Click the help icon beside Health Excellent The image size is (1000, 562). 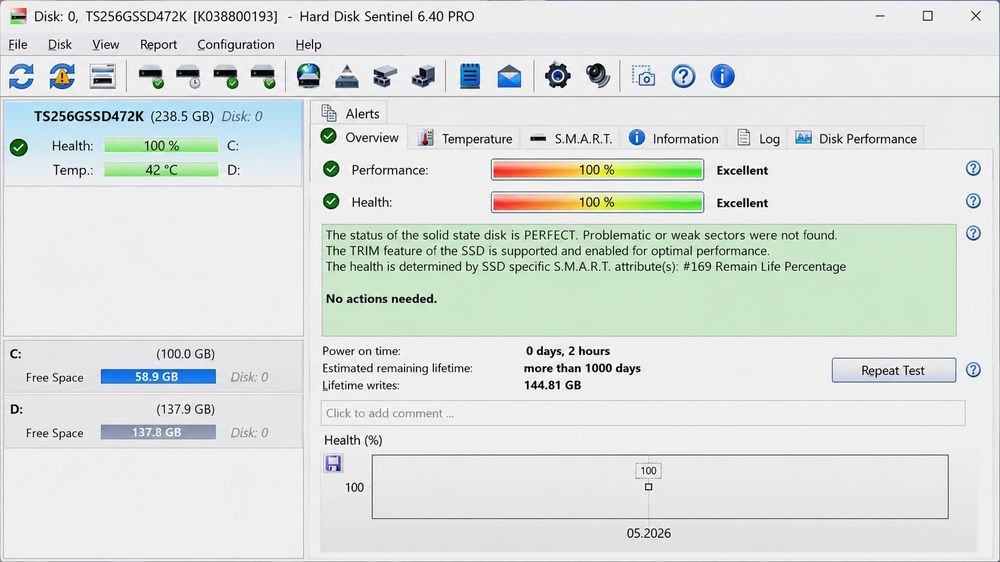click(973, 201)
